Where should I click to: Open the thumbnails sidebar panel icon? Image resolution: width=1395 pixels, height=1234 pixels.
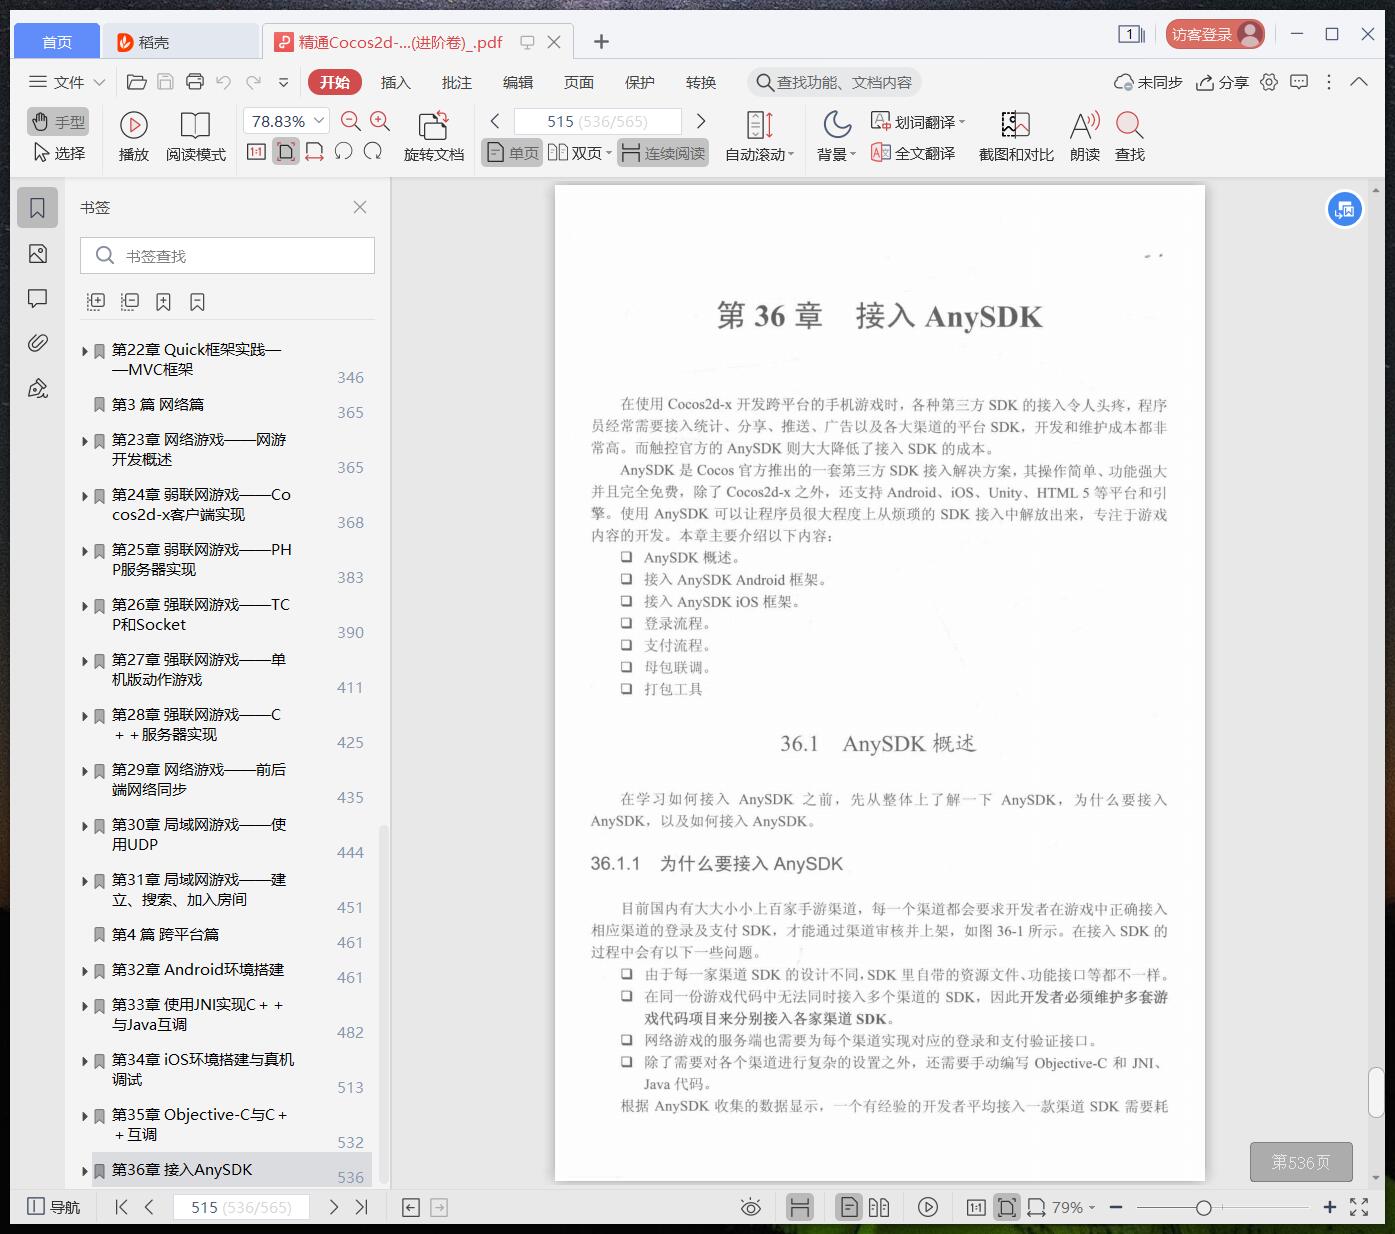[x=38, y=254]
